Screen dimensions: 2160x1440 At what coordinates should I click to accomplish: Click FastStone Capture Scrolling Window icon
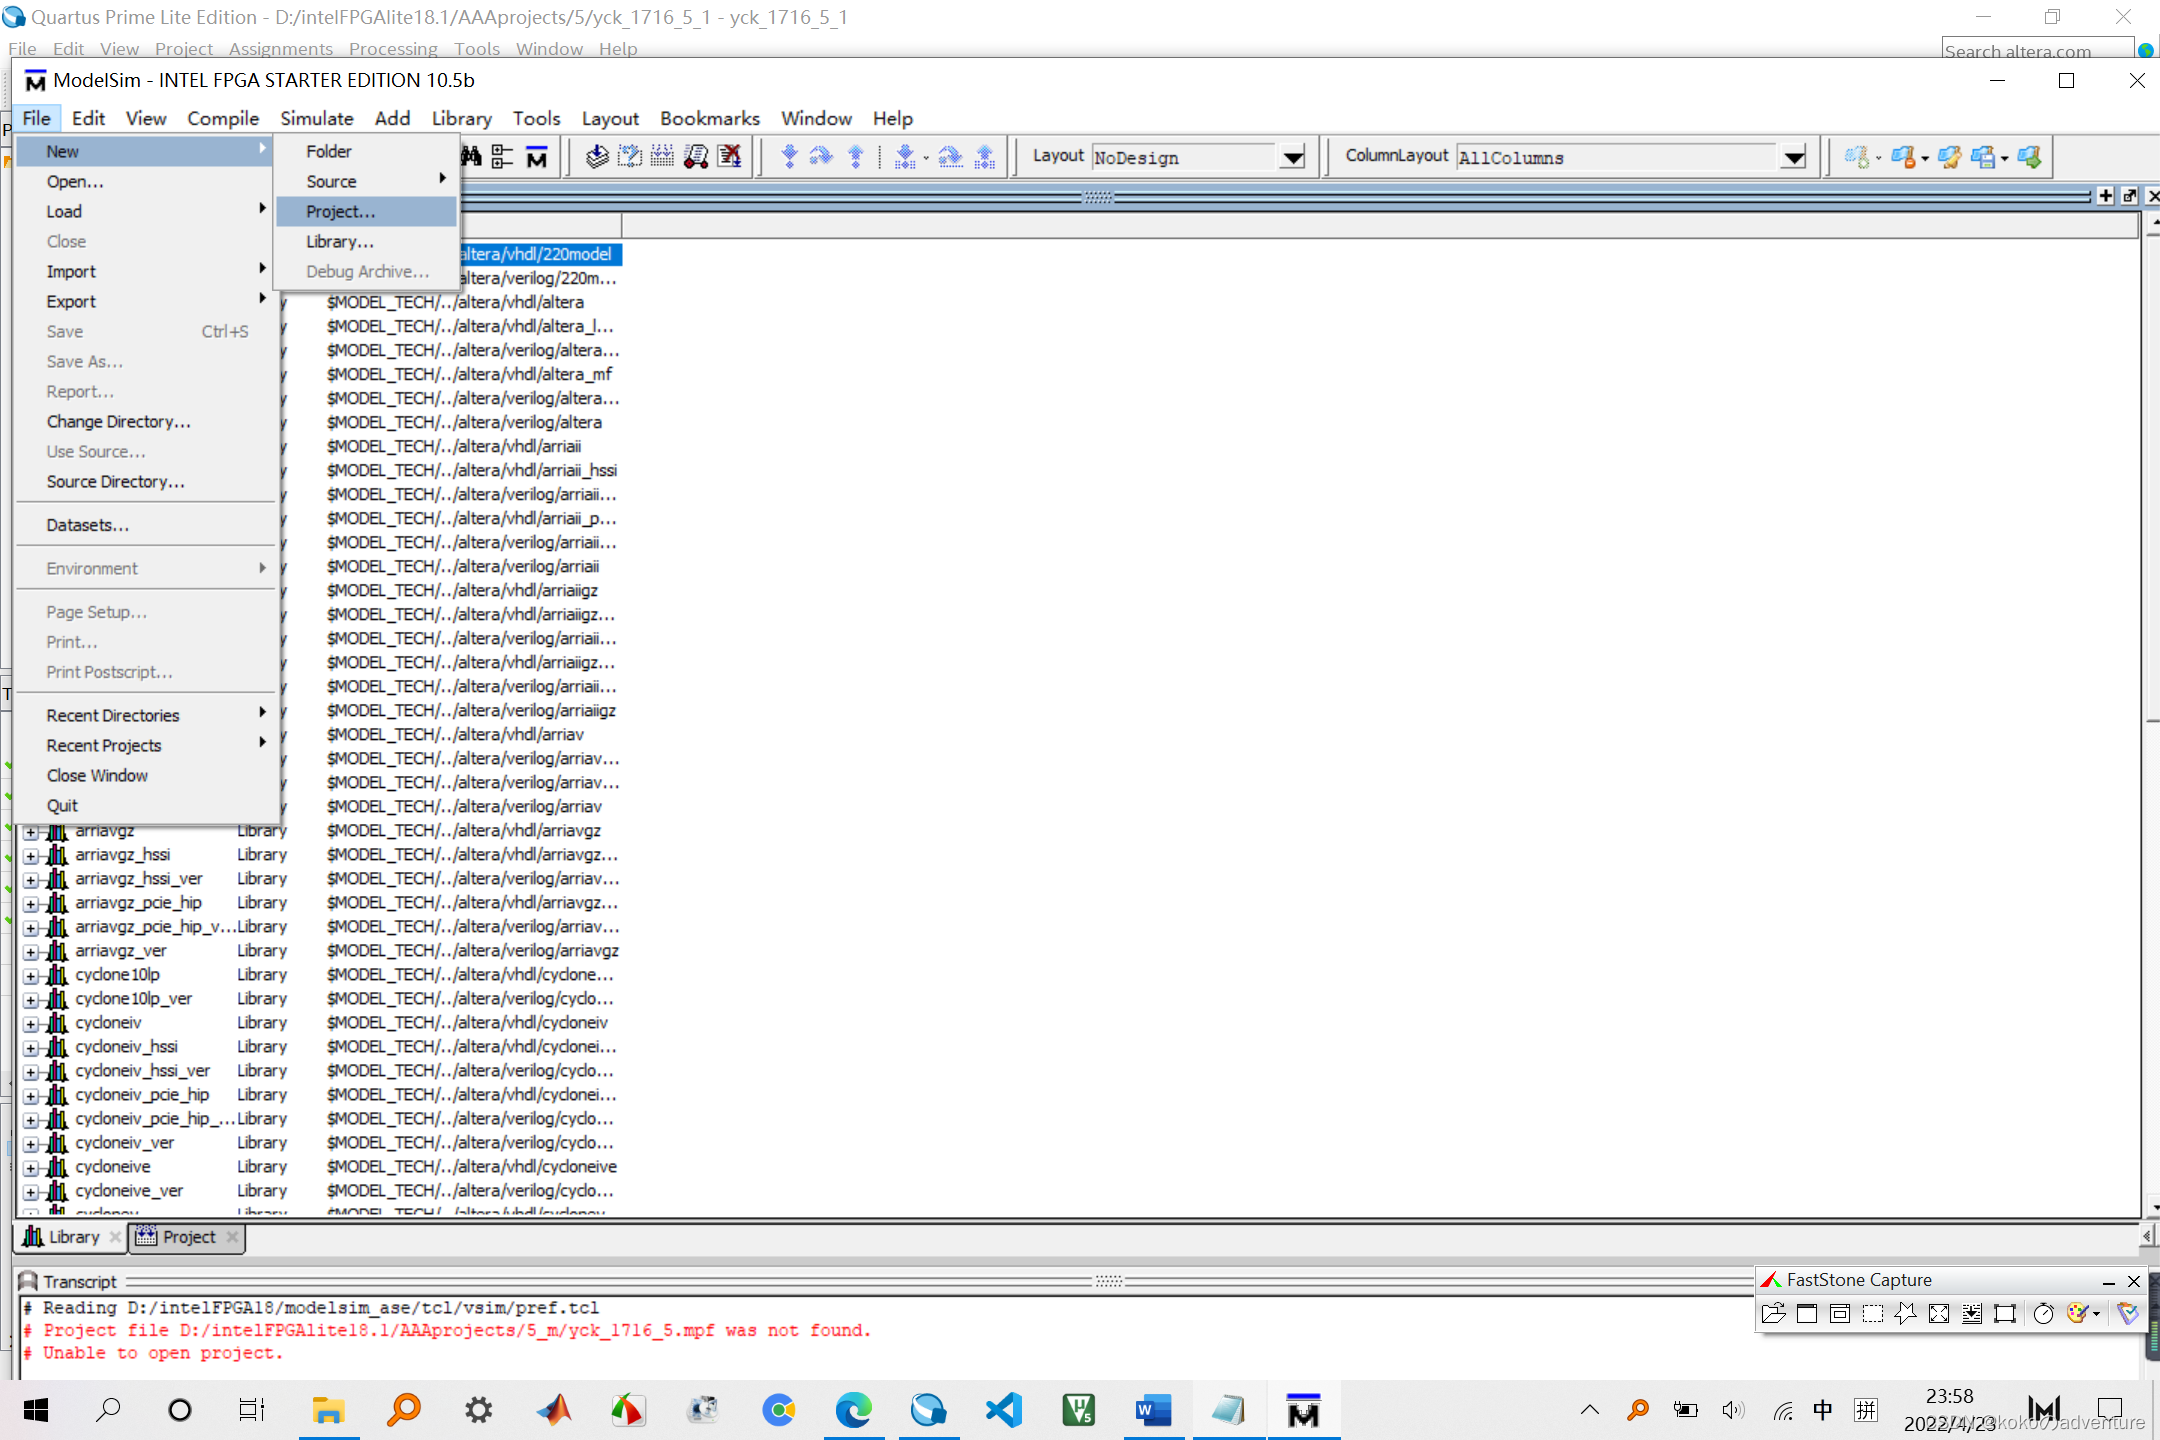pyautogui.click(x=1972, y=1314)
